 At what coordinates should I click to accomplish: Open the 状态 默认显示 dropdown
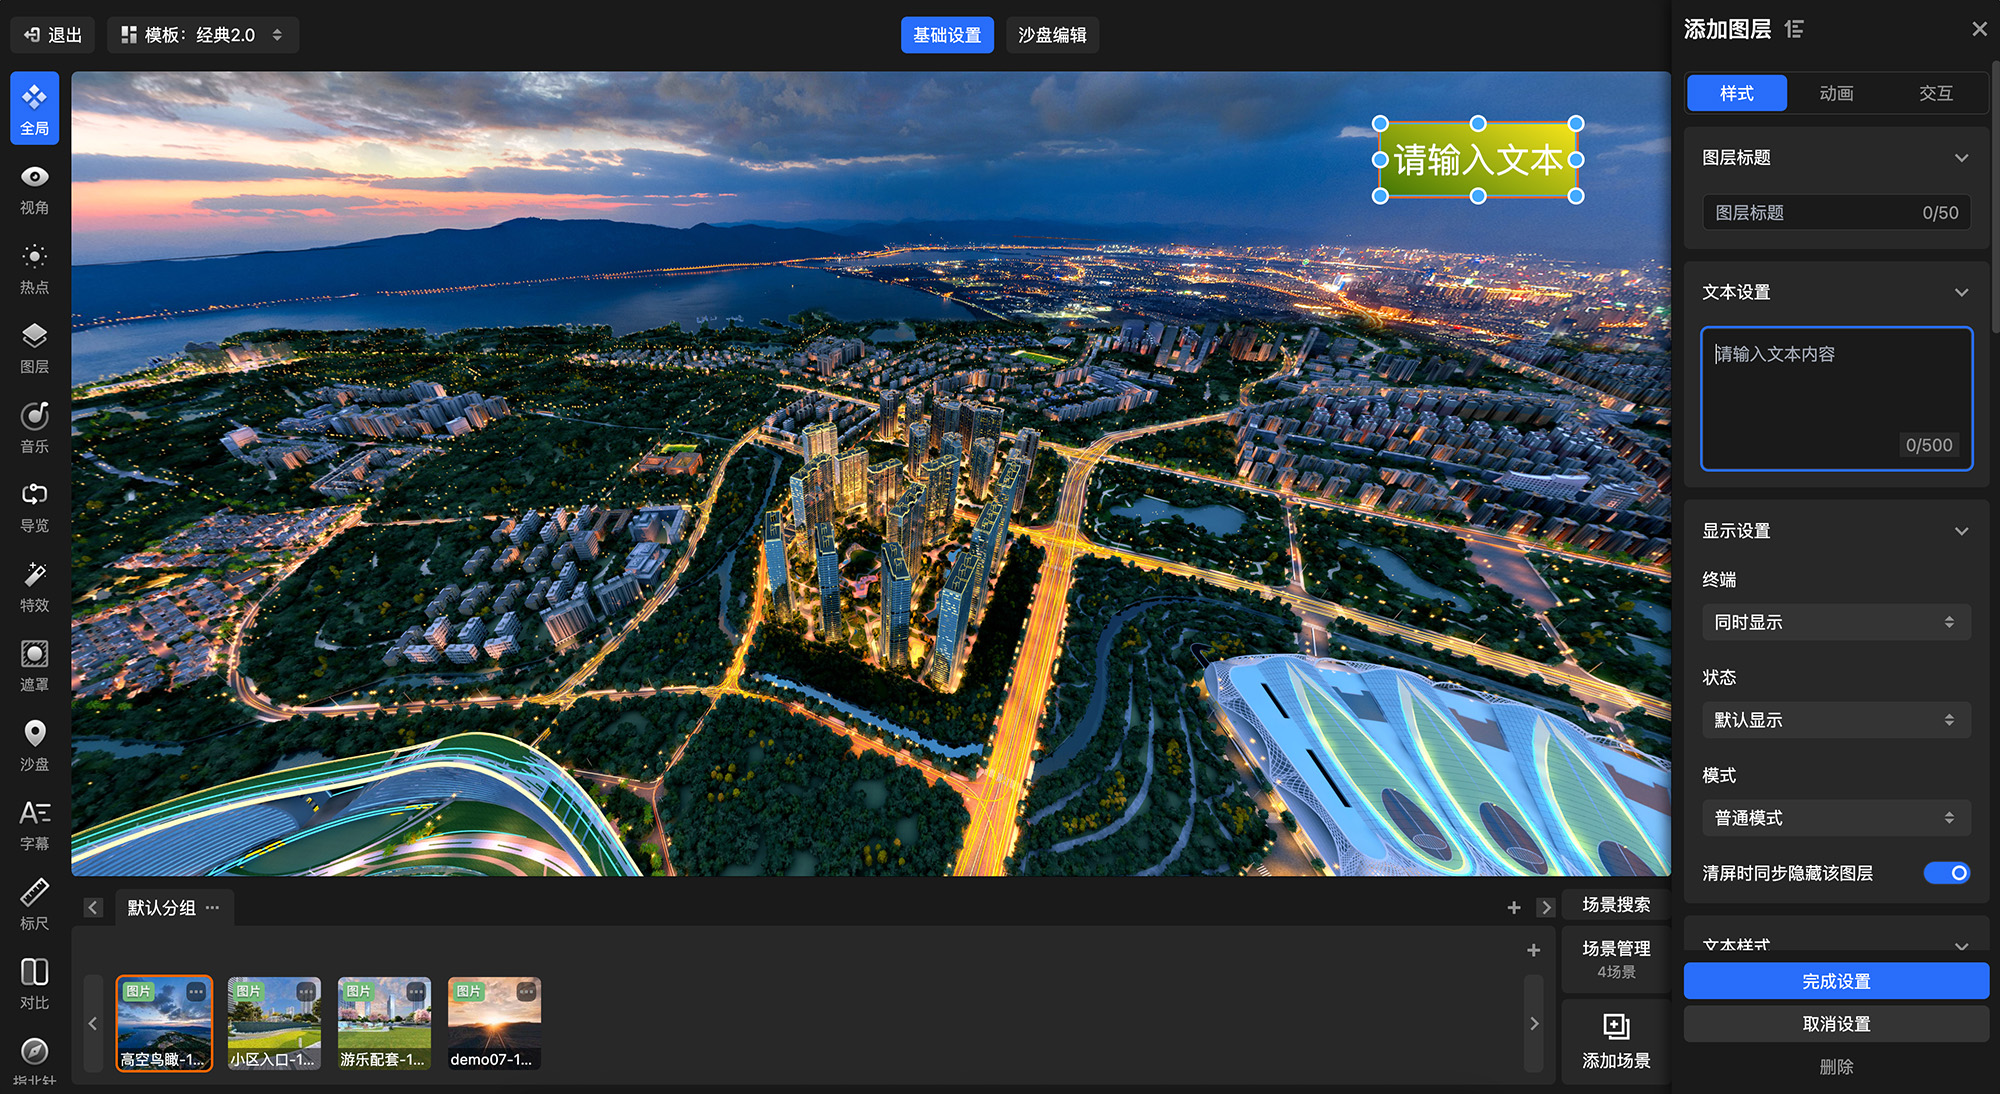1836,720
